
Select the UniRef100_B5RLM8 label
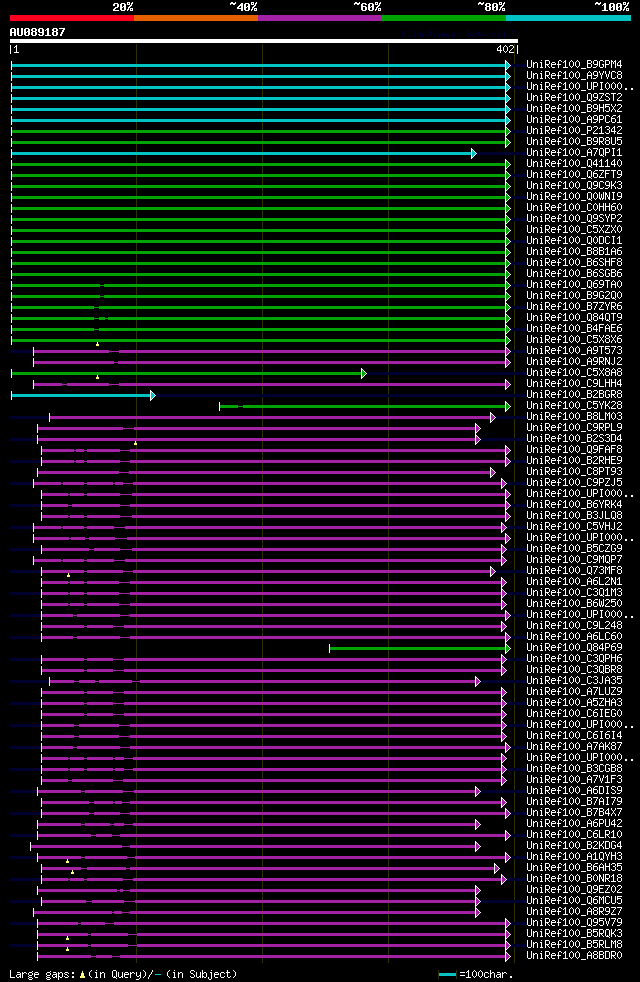point(574,944)
